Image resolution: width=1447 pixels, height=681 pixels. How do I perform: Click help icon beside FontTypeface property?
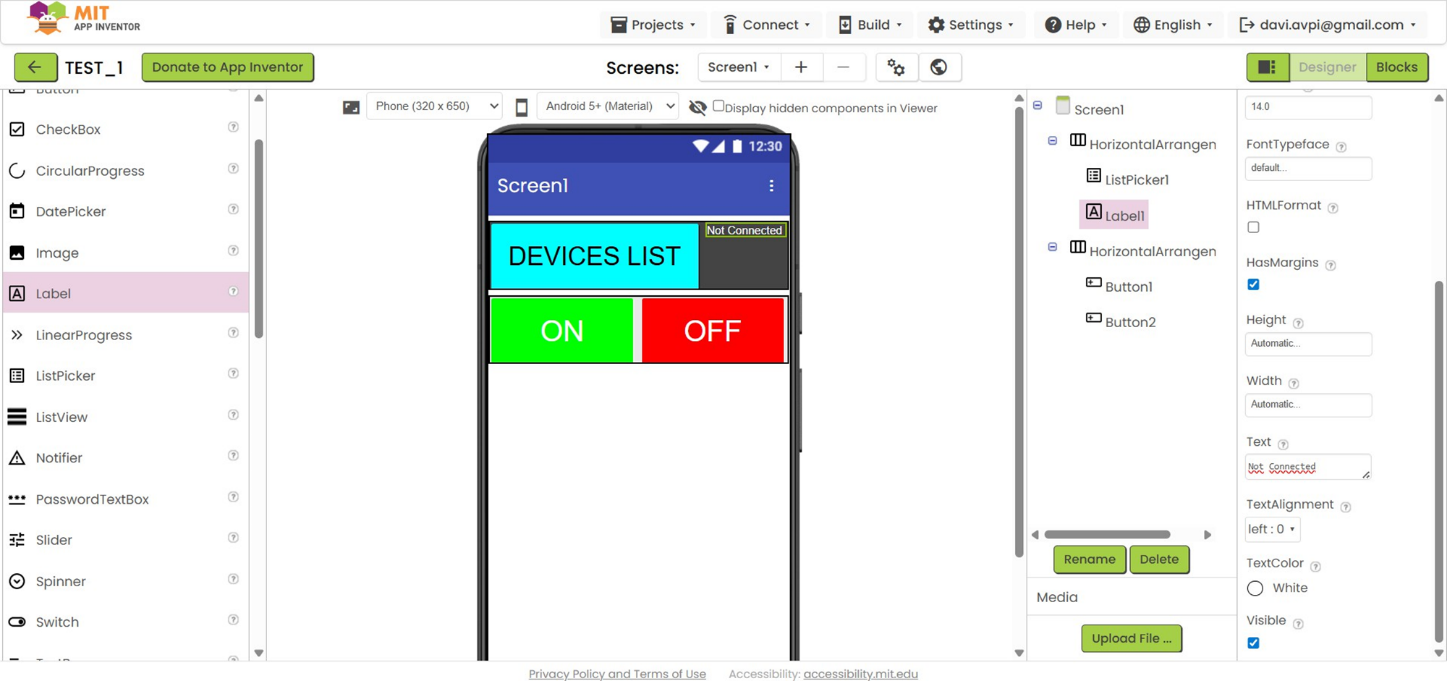click(x=1341, y=147)
